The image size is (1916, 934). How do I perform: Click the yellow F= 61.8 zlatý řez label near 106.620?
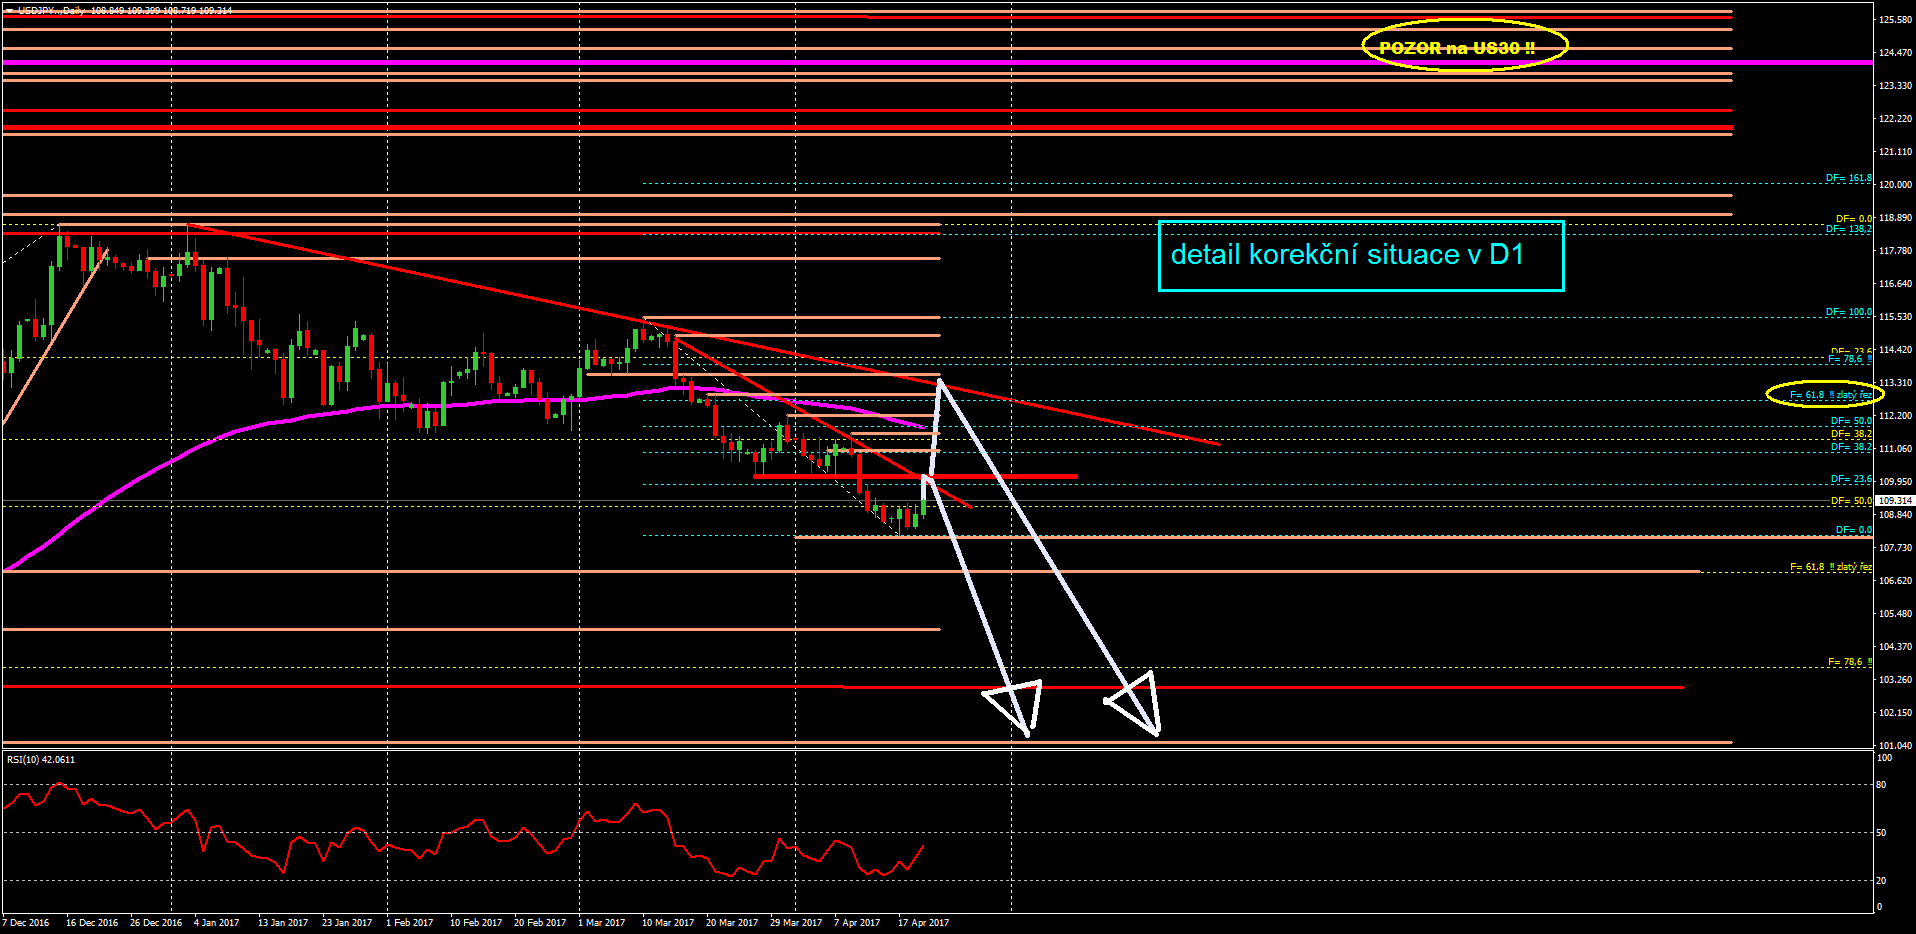1830,567
